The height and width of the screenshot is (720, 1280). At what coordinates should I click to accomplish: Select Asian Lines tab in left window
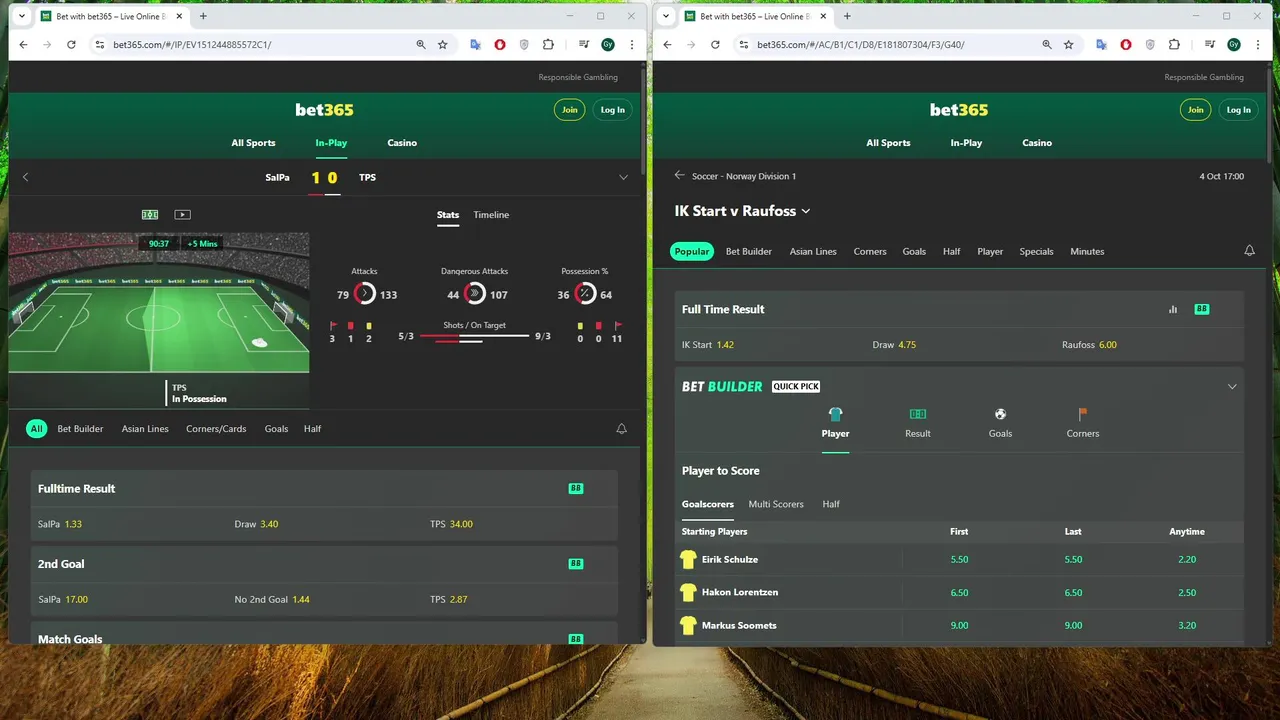click(x=145, y=429)
